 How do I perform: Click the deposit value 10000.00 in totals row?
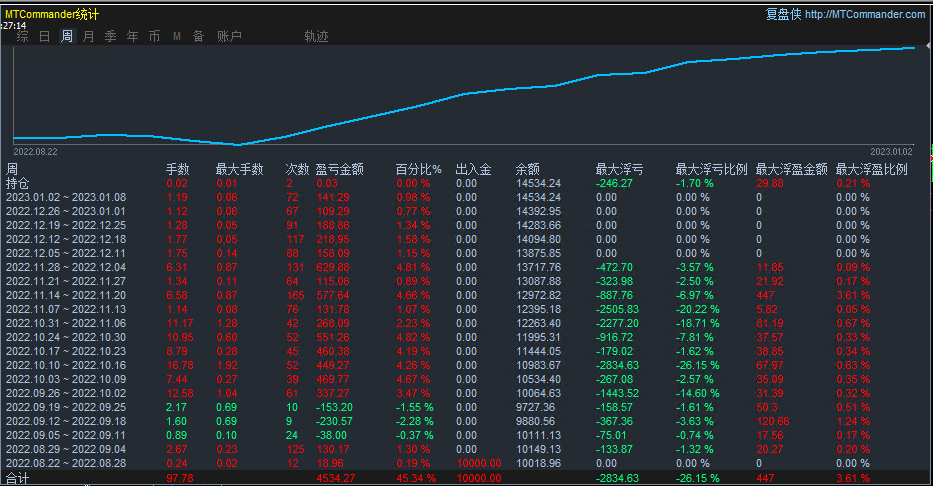coord(479,478)
